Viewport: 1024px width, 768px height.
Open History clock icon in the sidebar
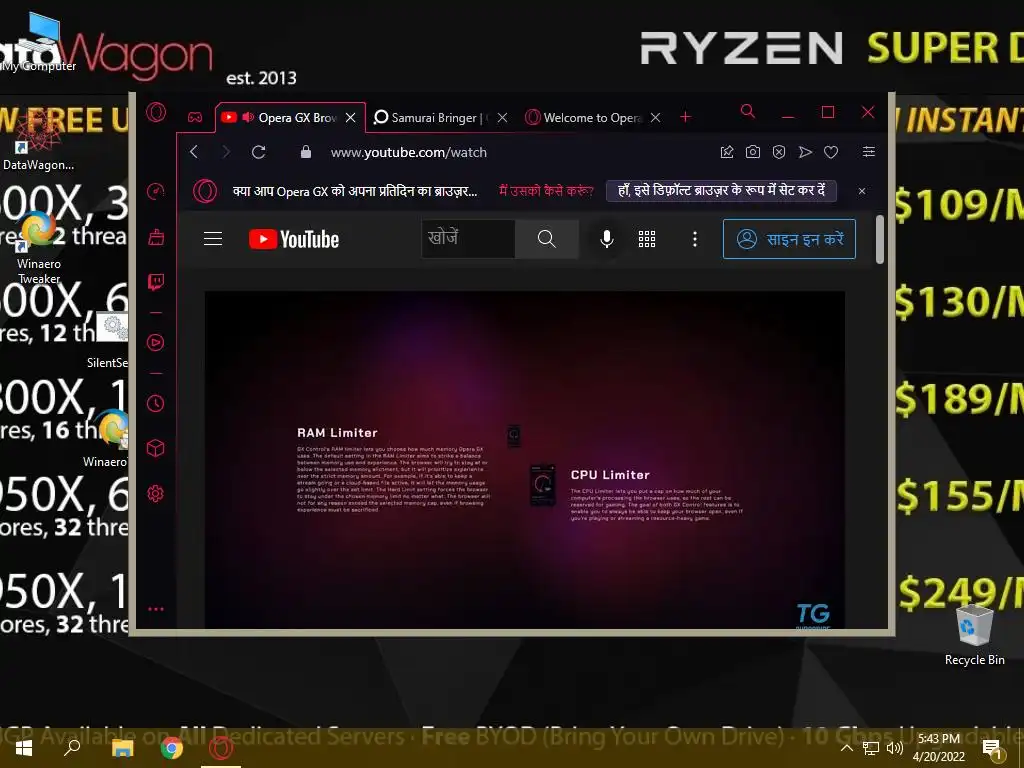pos(155,403)
